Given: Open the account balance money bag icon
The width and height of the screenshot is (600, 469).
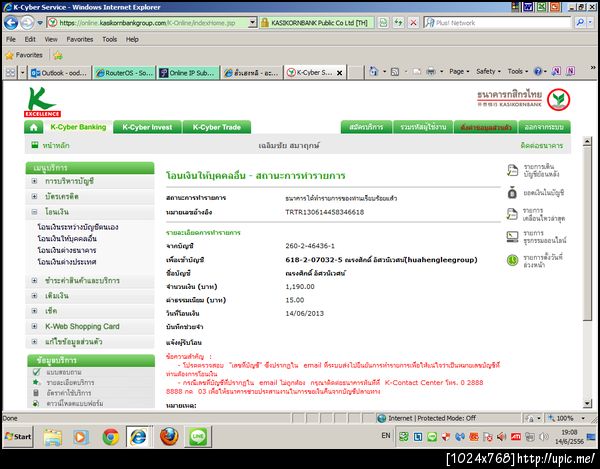Looking at the screenshot, I should [512, 192].
